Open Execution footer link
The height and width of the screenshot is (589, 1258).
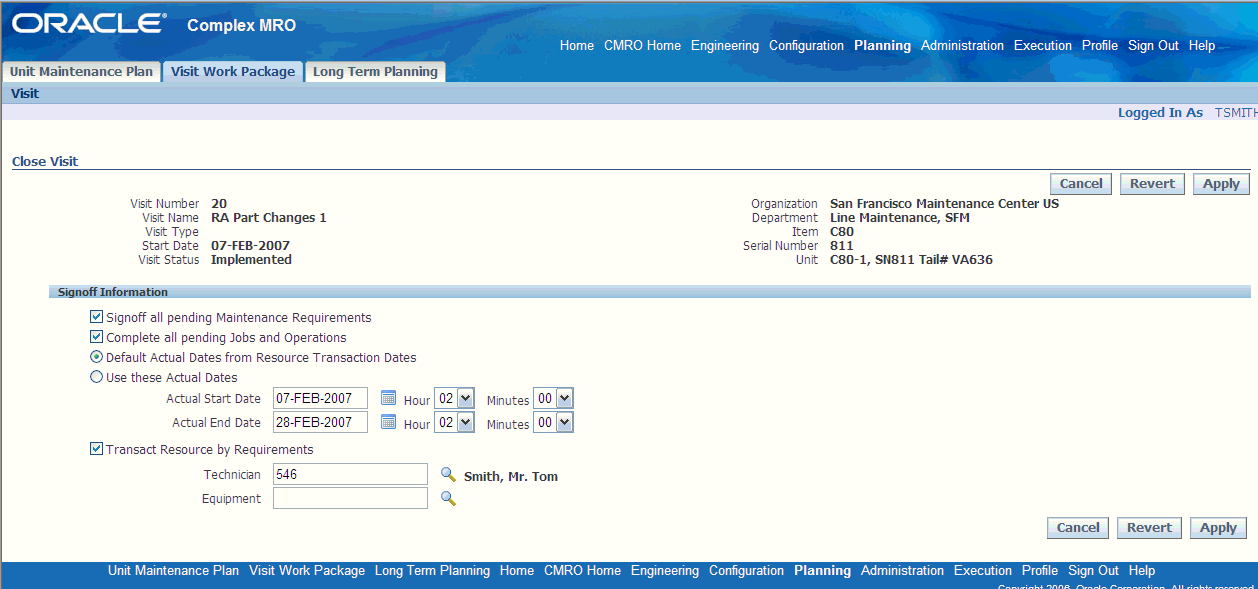click(983, 571)
